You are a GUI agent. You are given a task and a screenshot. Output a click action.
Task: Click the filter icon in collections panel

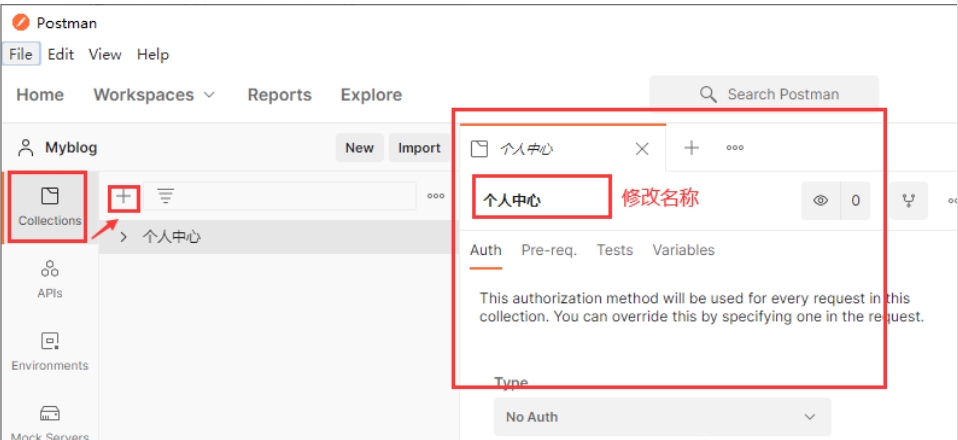coord(165,196)
